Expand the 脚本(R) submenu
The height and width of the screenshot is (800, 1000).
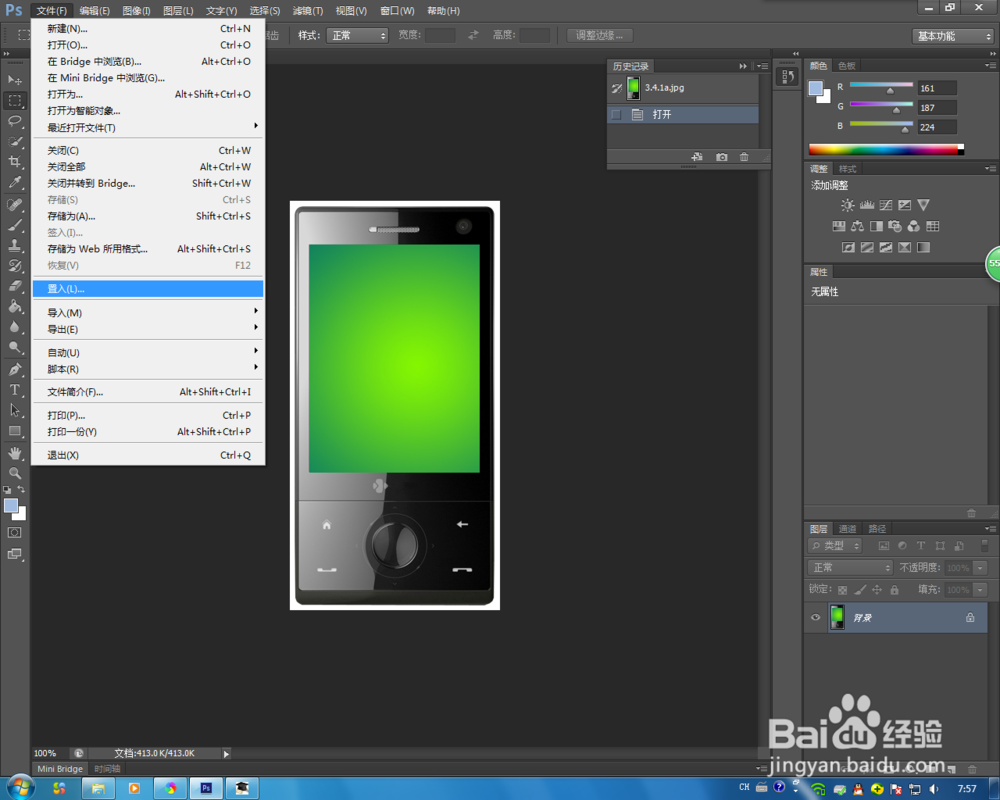click(150, 369)
